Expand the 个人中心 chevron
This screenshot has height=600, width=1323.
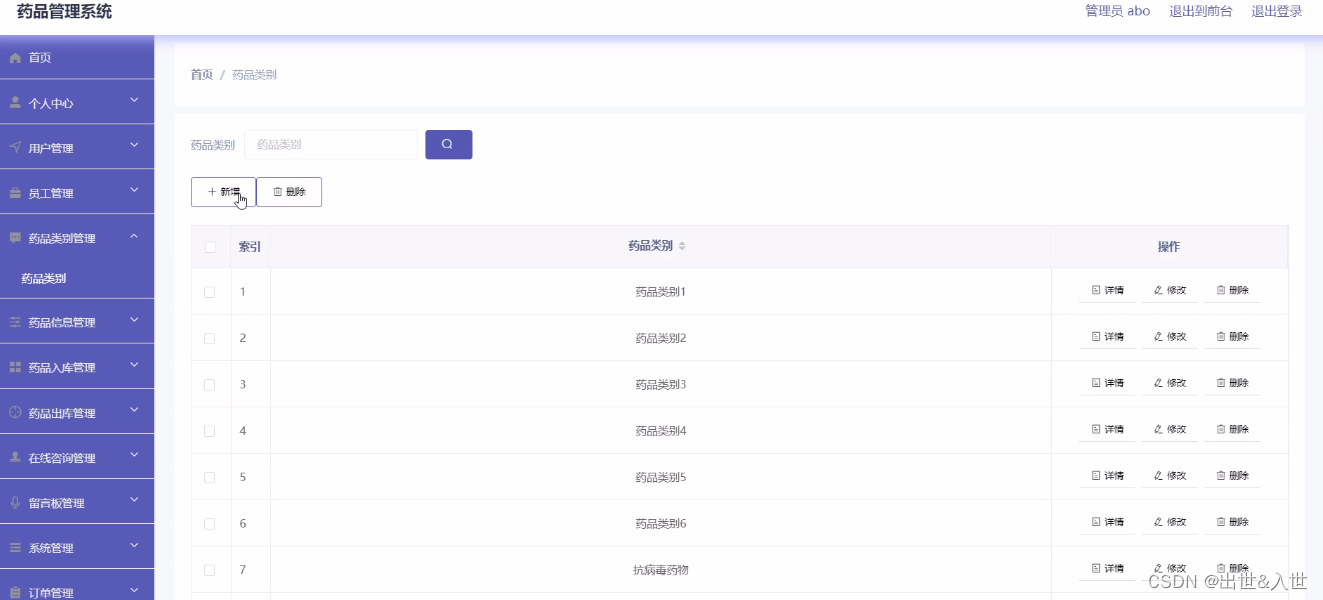(134, 101)
